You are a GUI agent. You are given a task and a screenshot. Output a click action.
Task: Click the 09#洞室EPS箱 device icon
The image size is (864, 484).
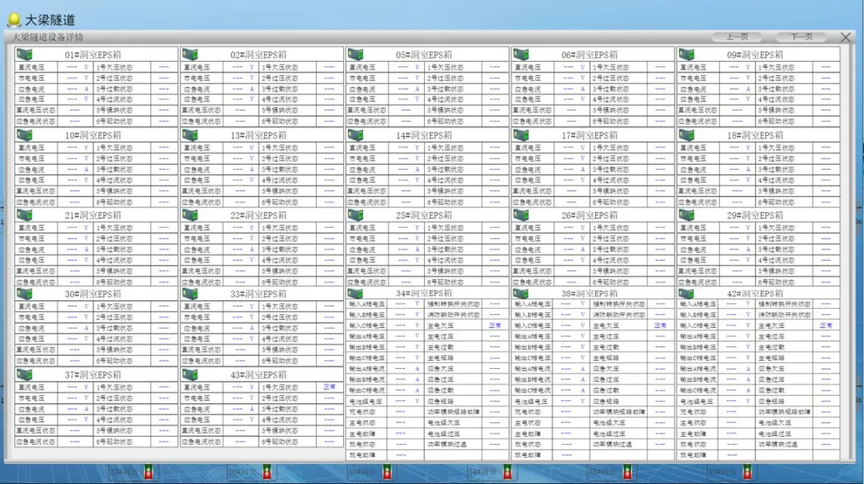(686, 55)
